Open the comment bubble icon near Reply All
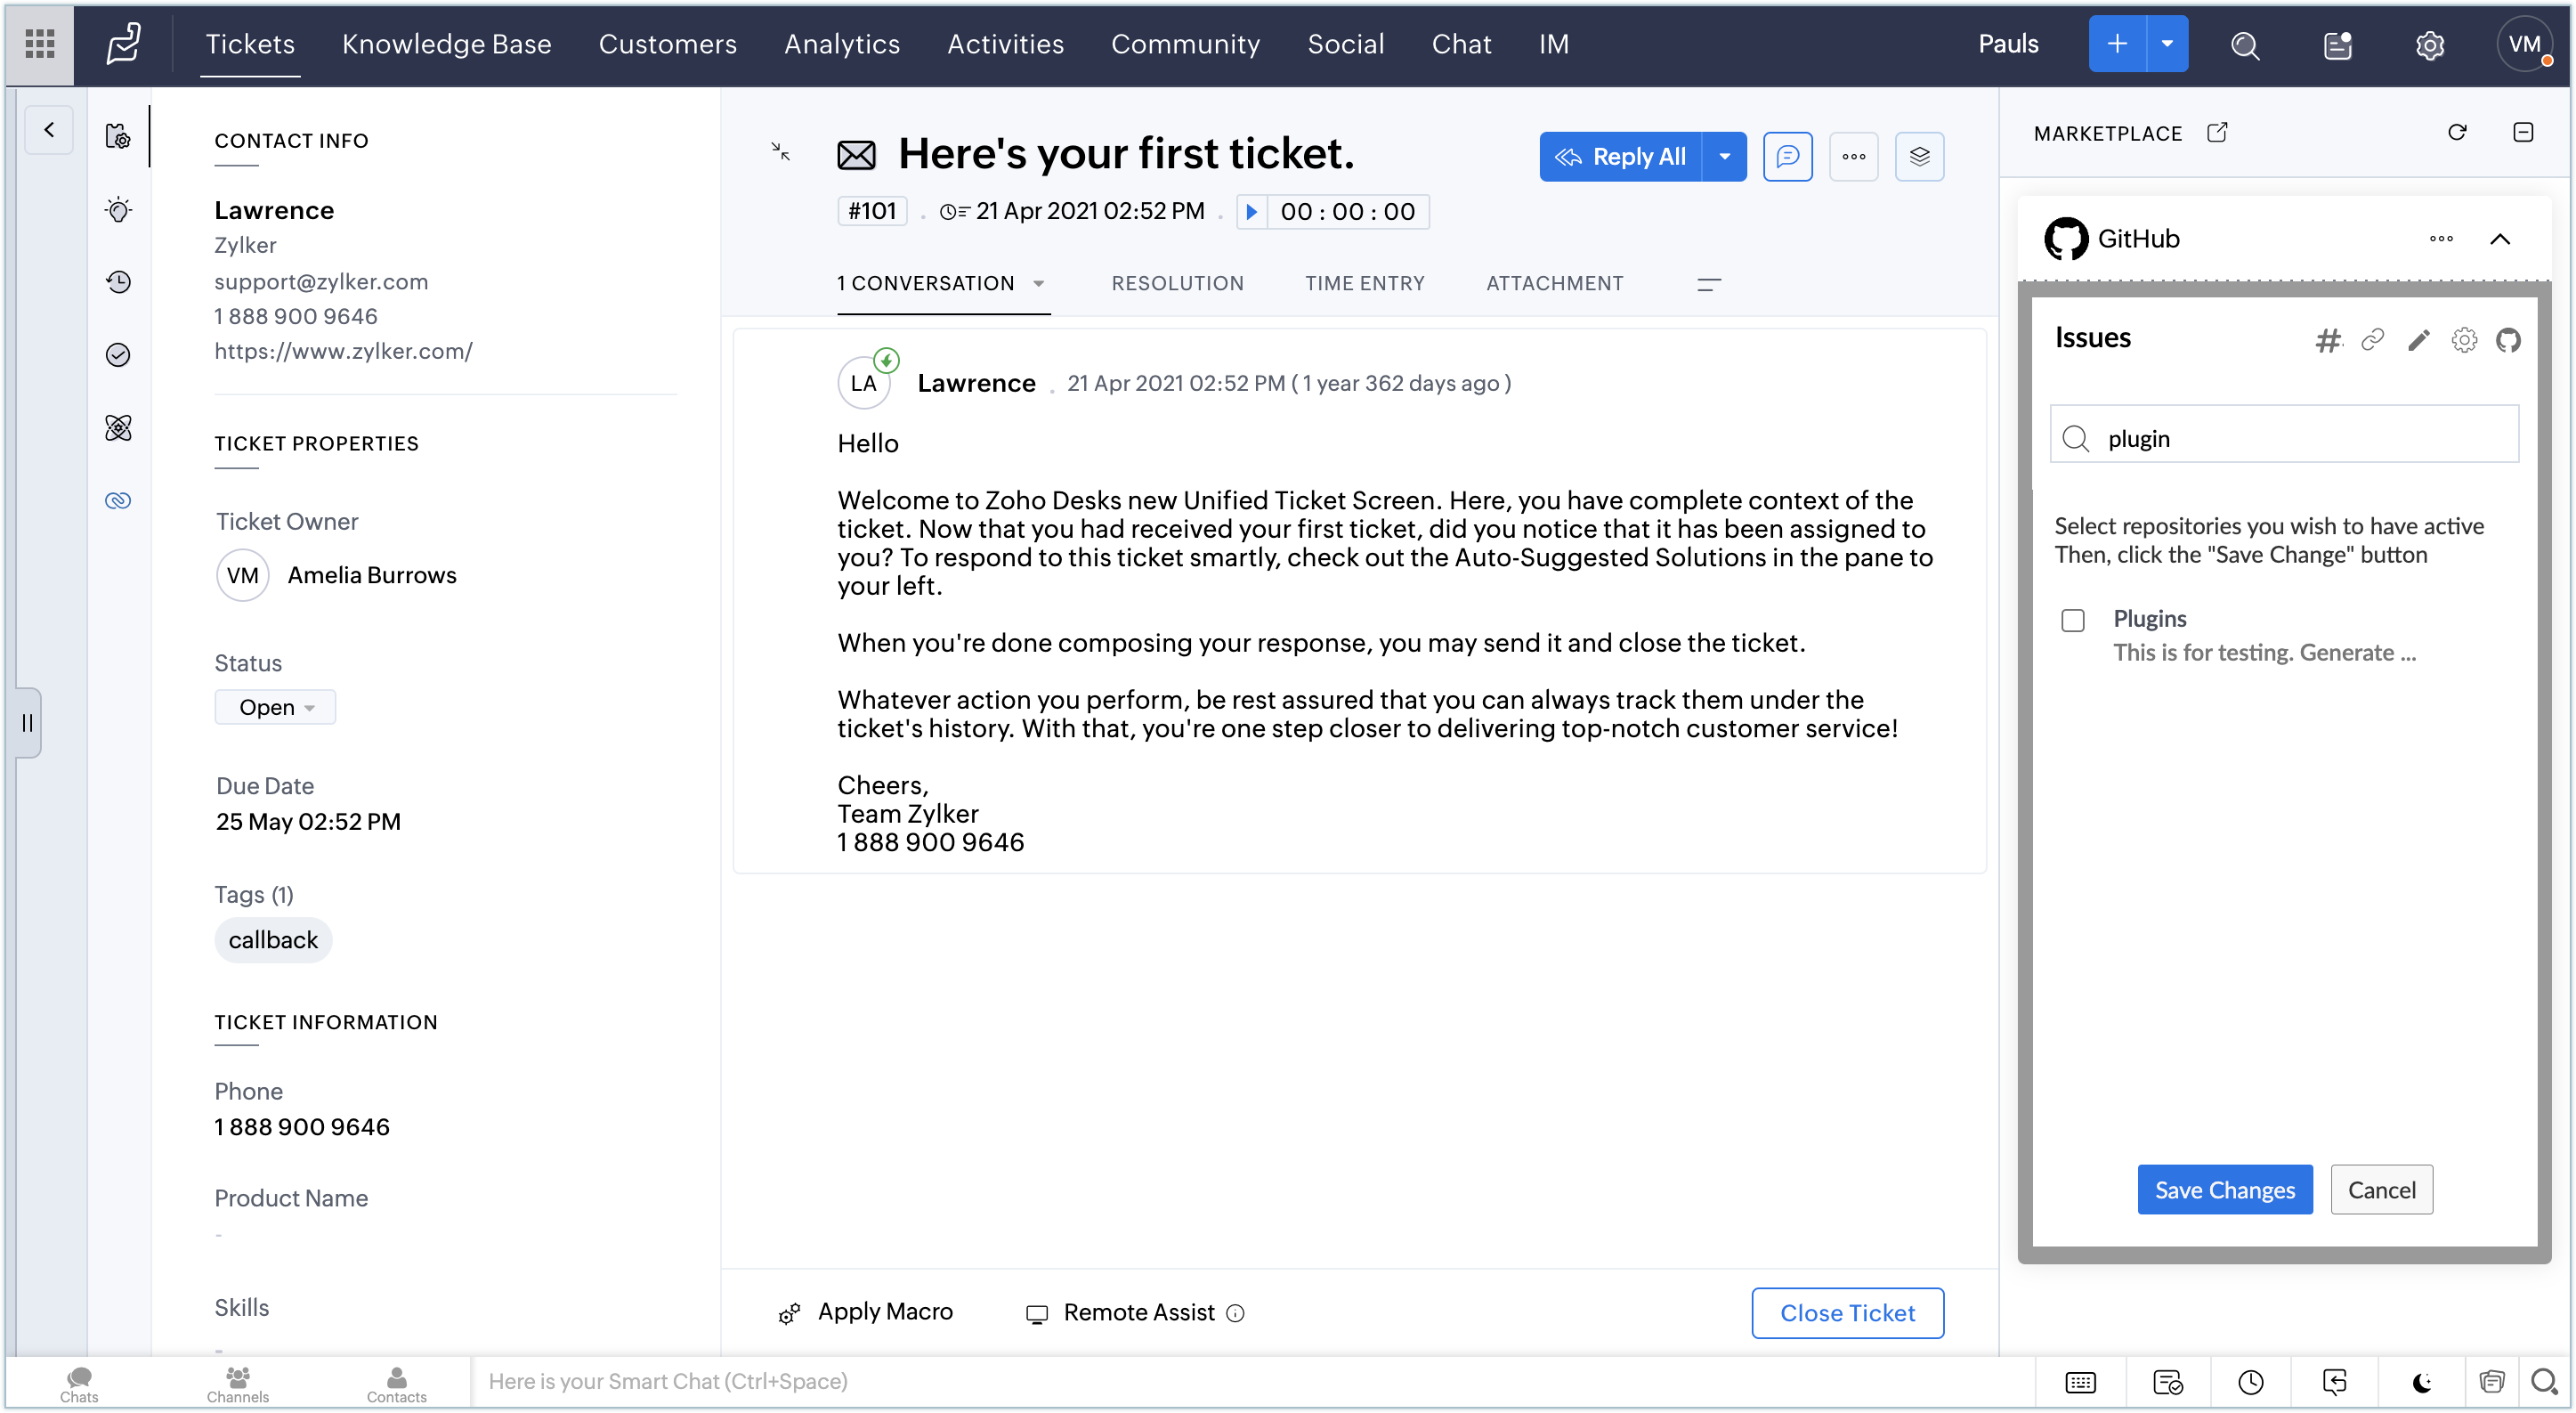The width and height of the screenshot is (2576, 1413). point(1787,157)
